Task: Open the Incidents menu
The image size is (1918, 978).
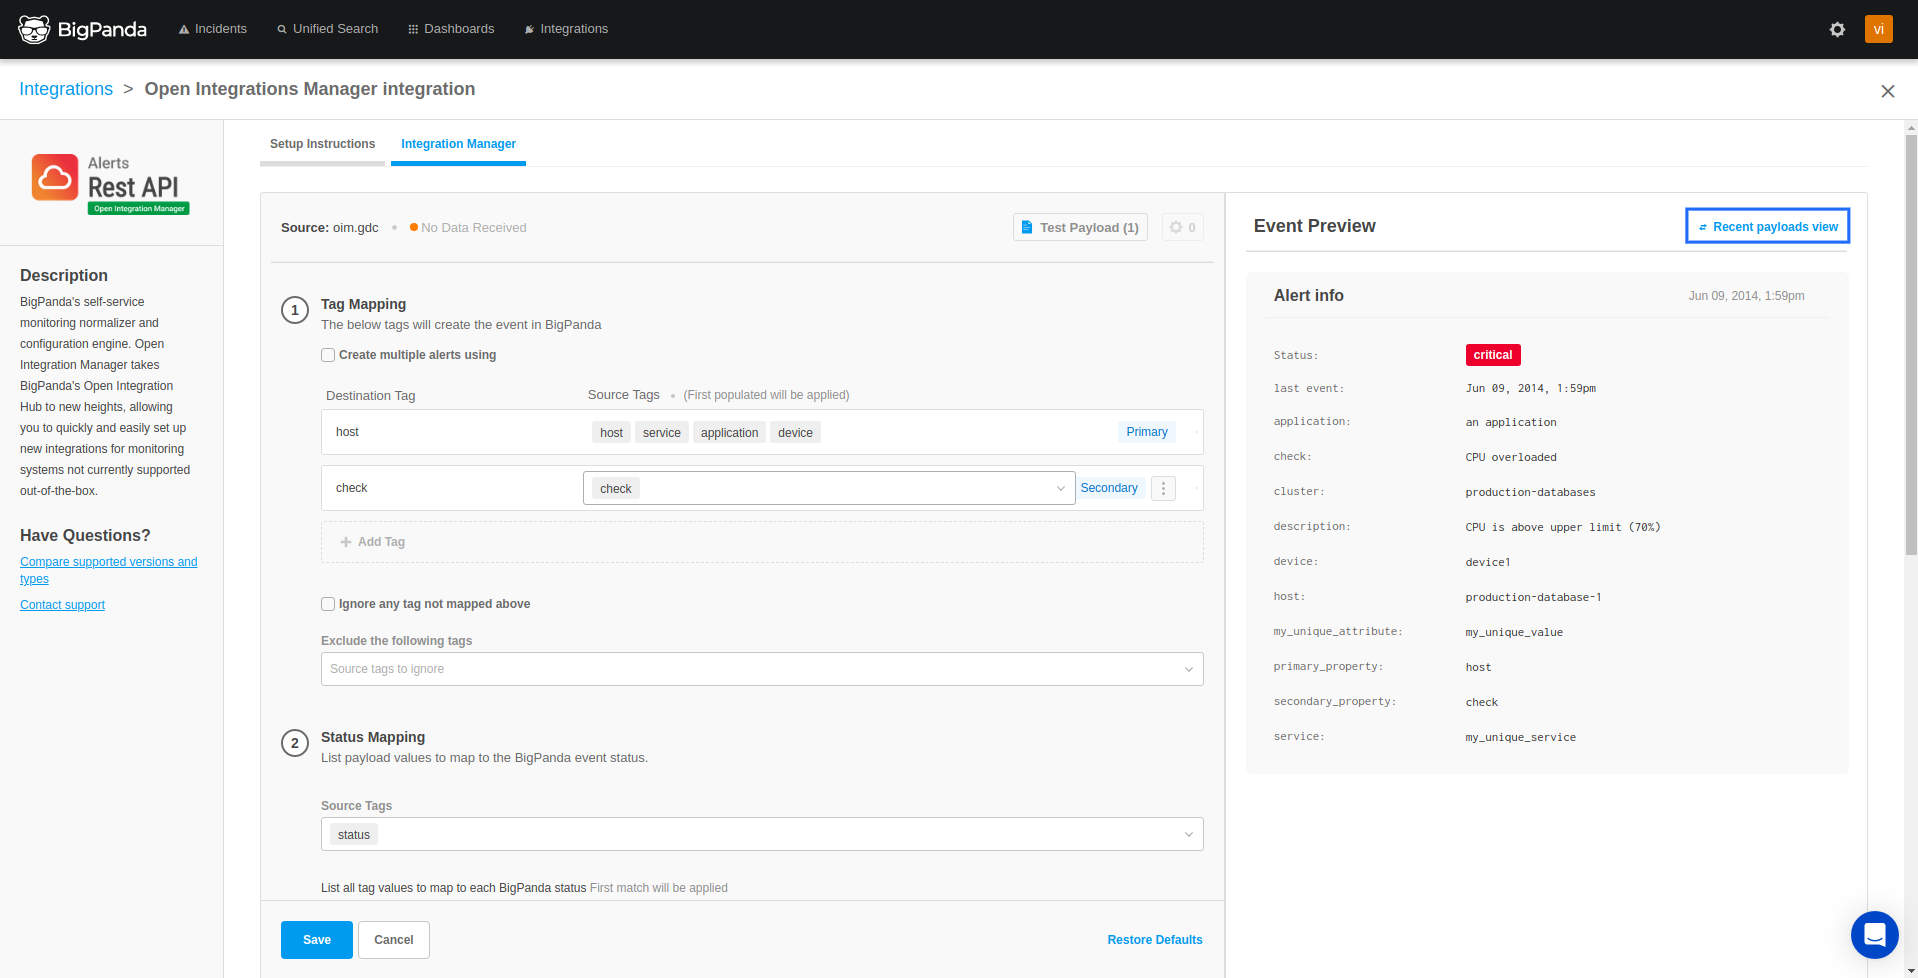Action: (212, 29)
